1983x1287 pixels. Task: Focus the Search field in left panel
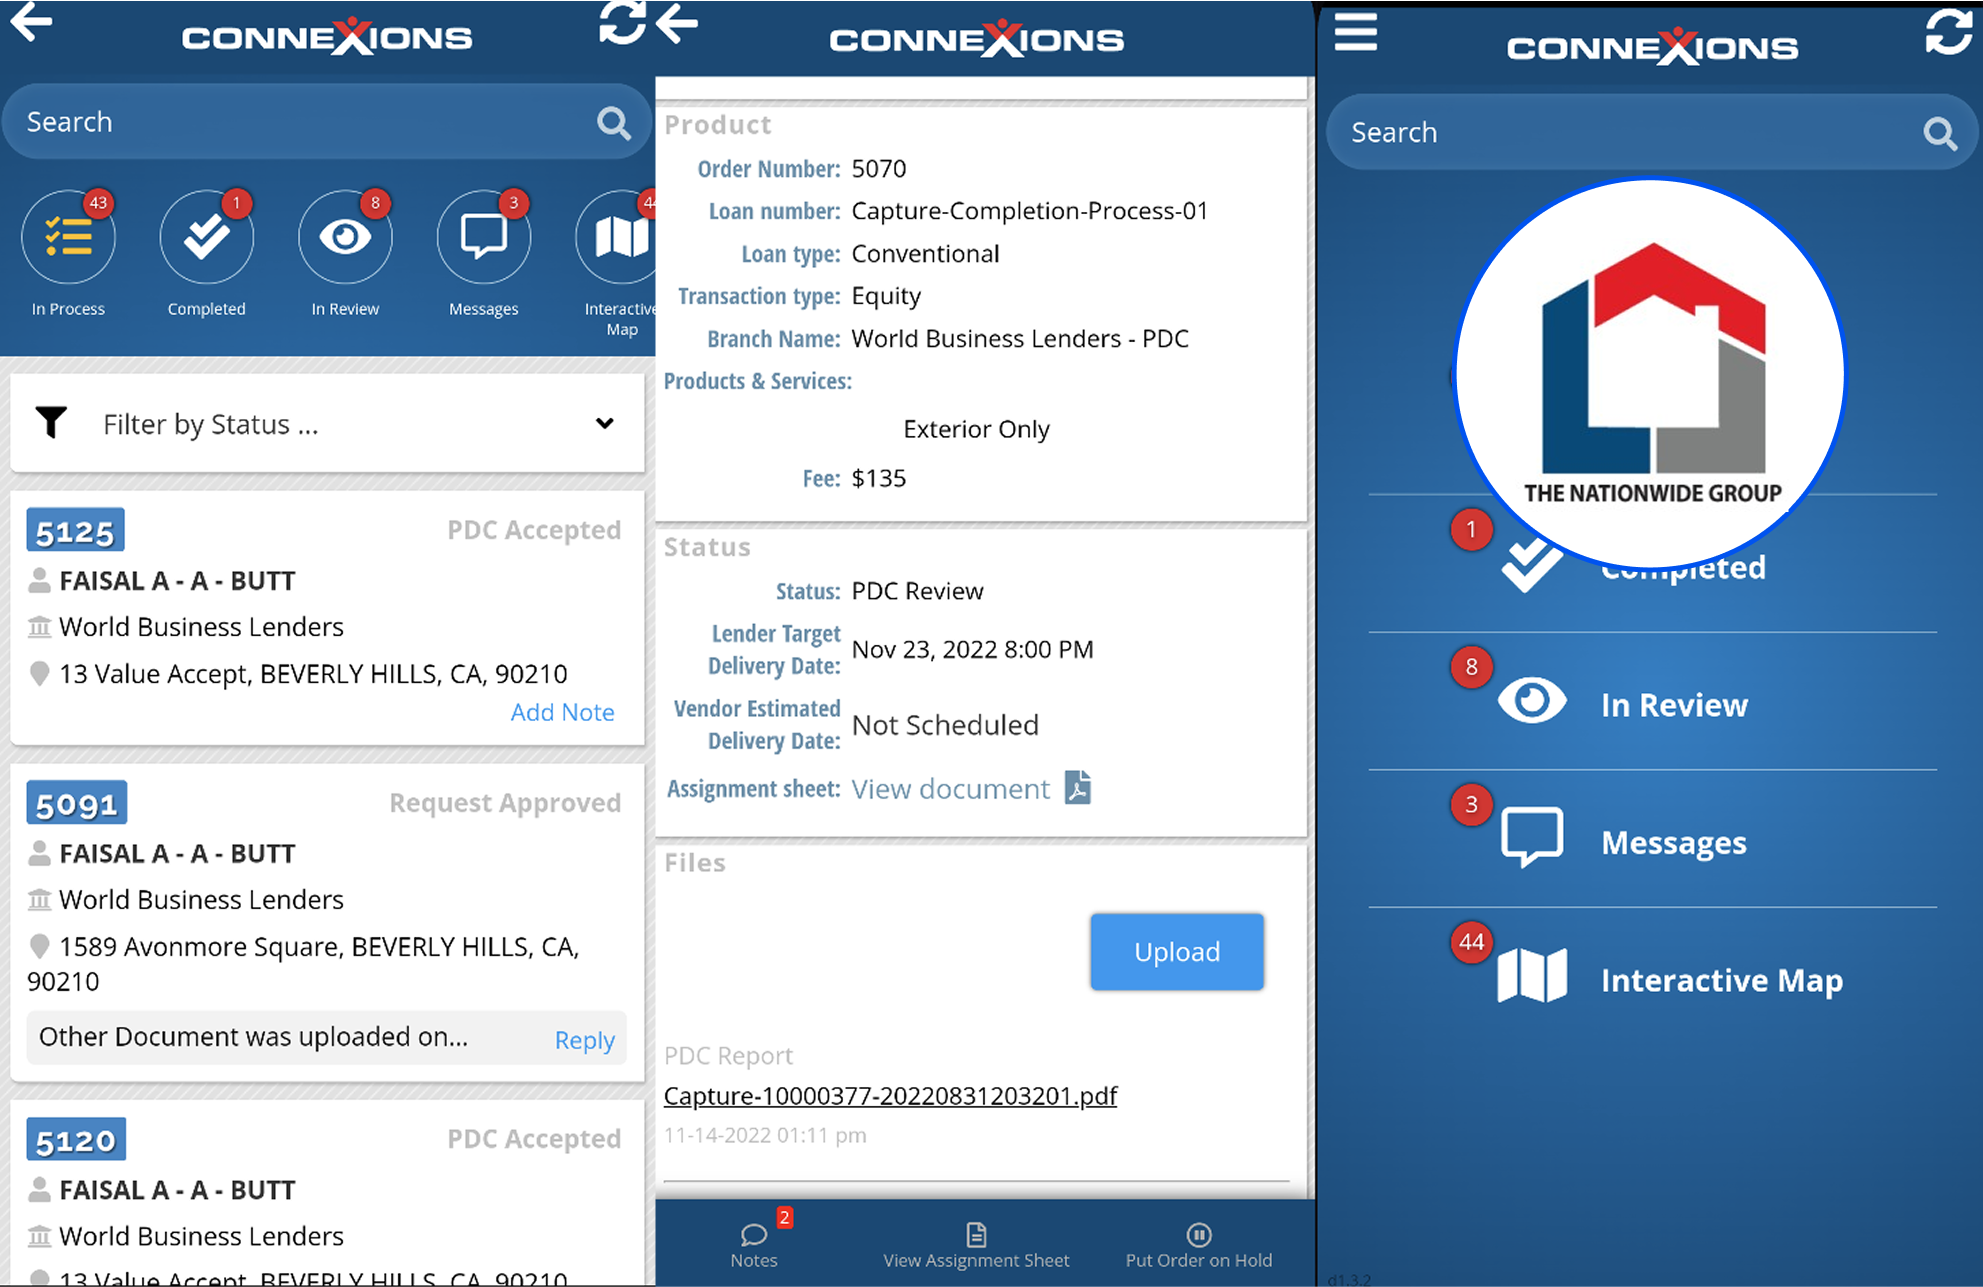pos(327,122)
